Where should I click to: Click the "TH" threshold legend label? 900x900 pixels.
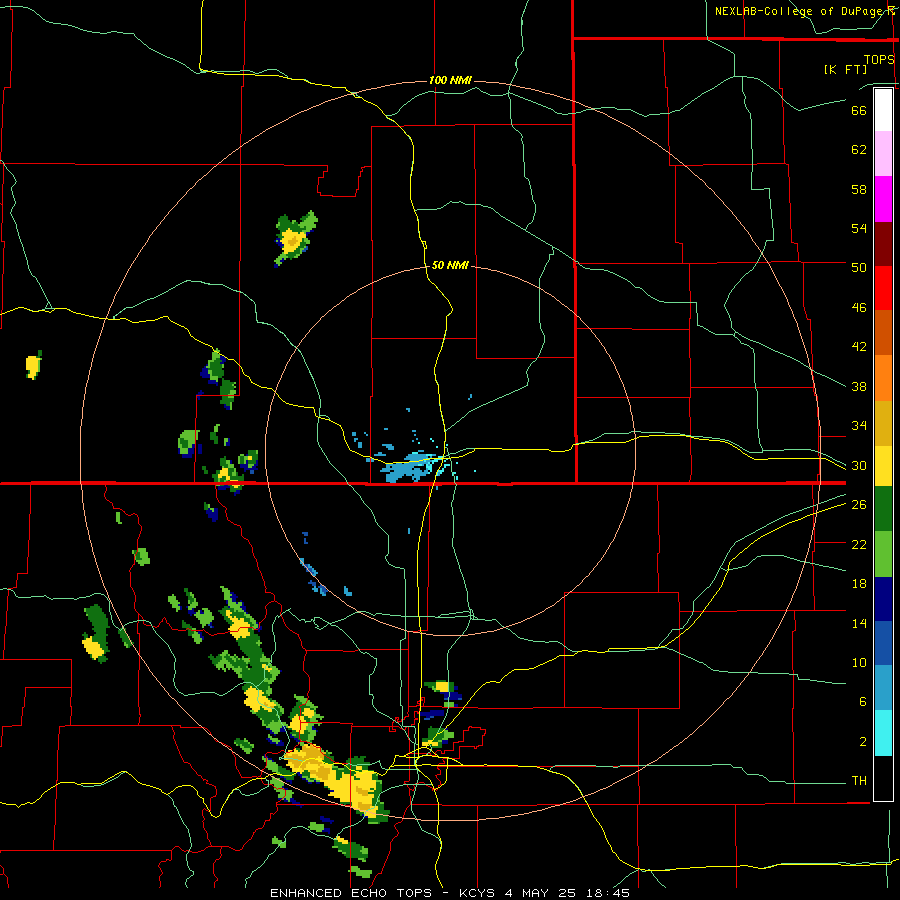(x=859, y=781)
